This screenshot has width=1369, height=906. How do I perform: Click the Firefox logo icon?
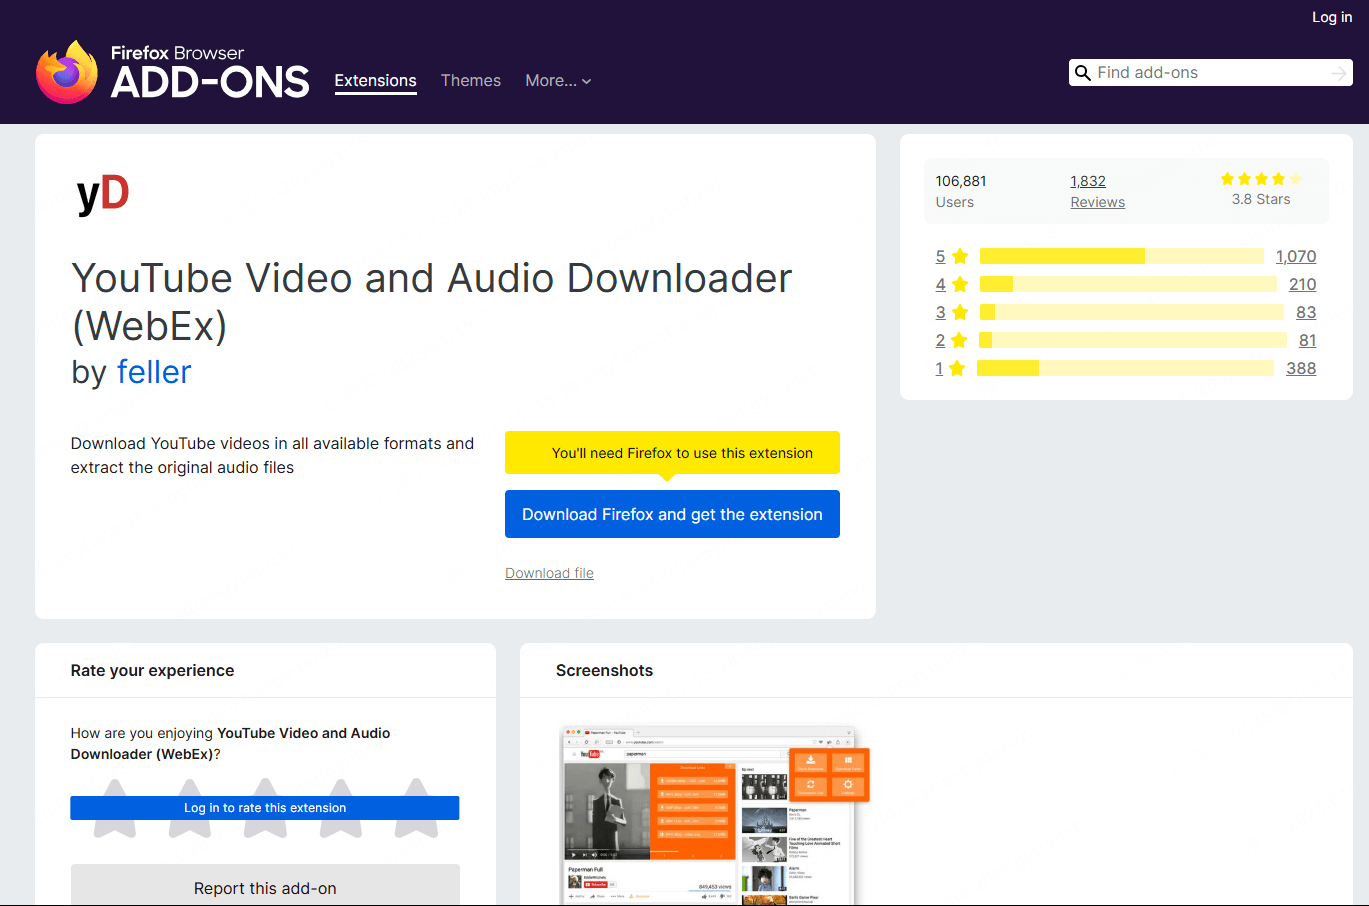point(67,72)
